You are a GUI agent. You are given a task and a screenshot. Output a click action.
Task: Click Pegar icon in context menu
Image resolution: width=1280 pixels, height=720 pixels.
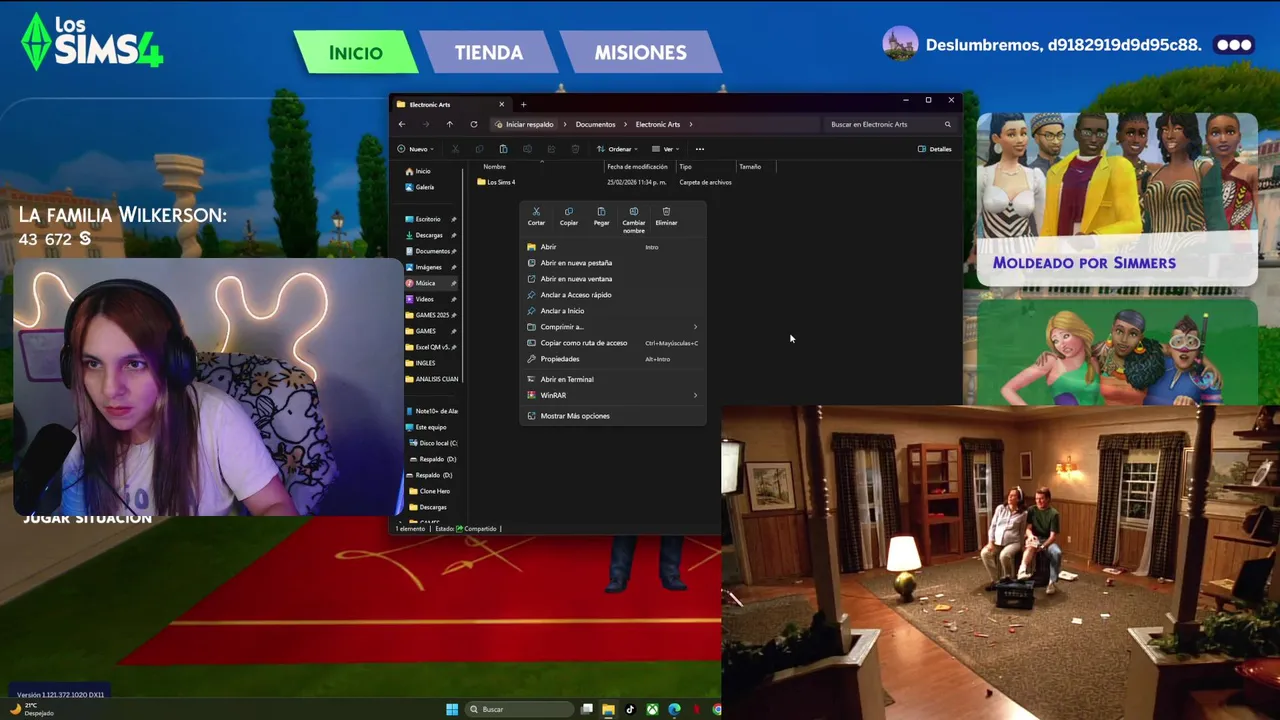tap(601, 212)
